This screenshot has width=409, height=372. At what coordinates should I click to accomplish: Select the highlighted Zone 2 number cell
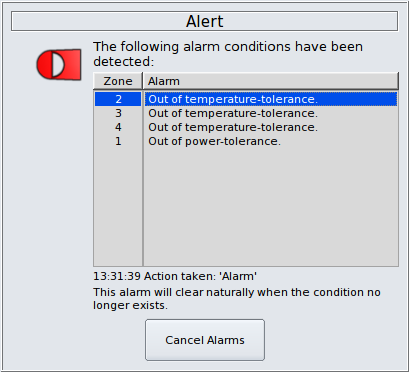[x=118, y=99]
